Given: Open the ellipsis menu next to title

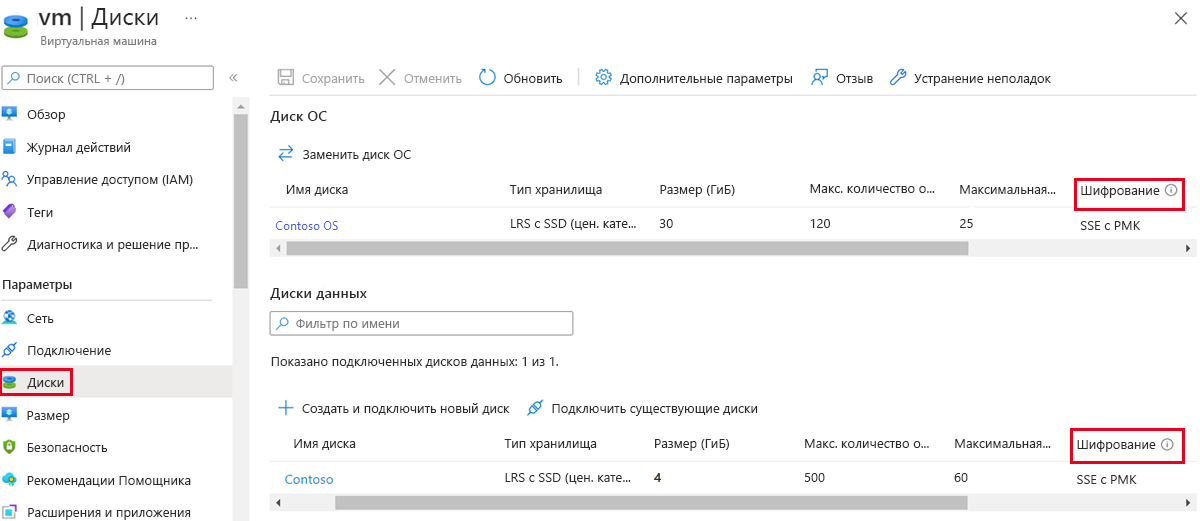Looking at the screenshot, I should point(191,18).
